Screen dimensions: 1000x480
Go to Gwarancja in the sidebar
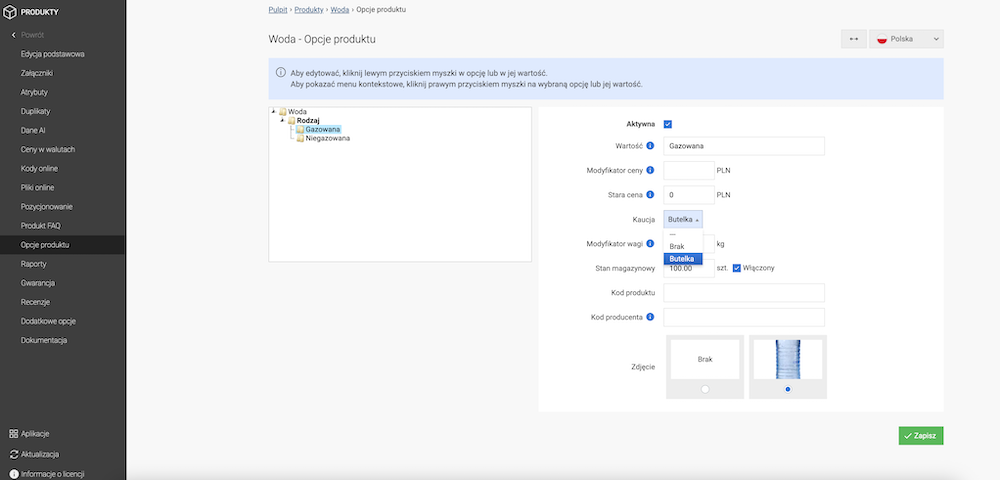pyautogui.click(x=38, y=283)
